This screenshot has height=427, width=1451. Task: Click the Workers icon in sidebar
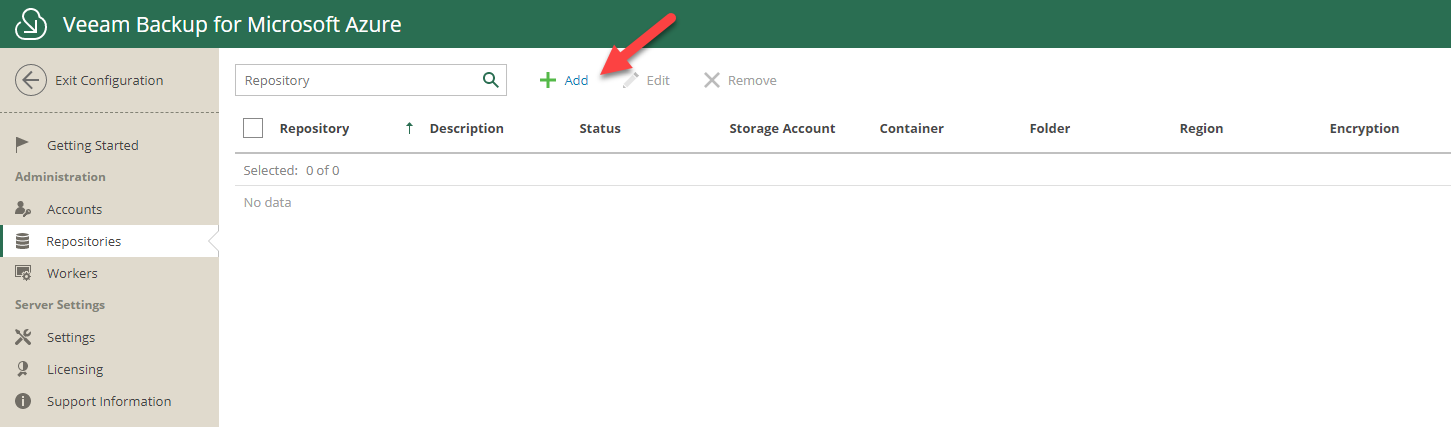click(23, 273)
